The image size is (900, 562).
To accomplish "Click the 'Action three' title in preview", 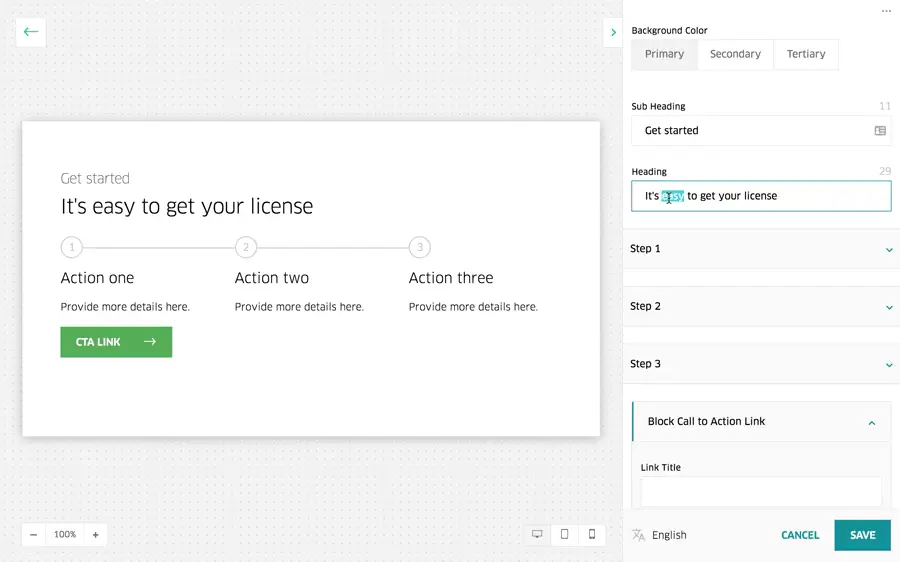I will click(451, 278).
